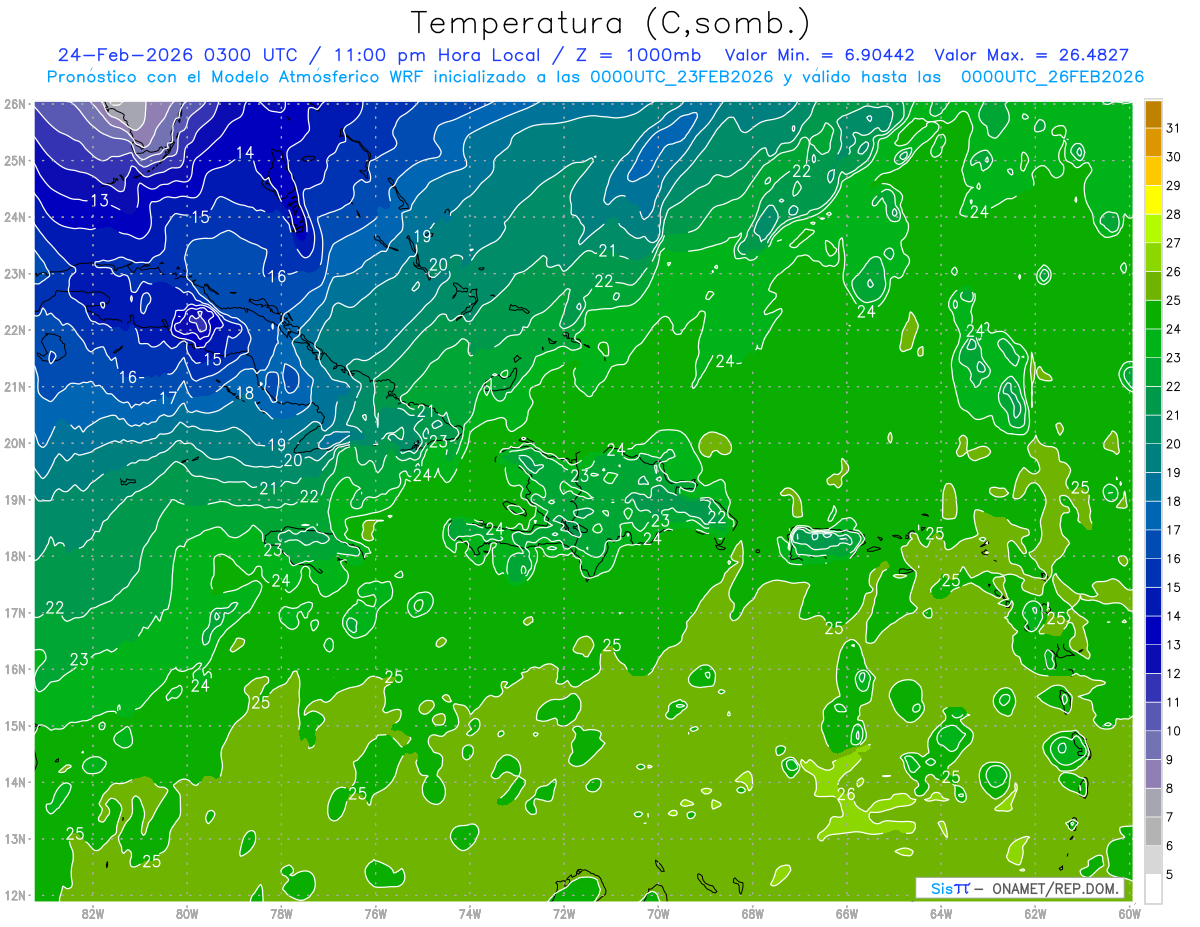Click the contour label '18' on the map
The image size is (1200, 927).
tap(244, 393)
